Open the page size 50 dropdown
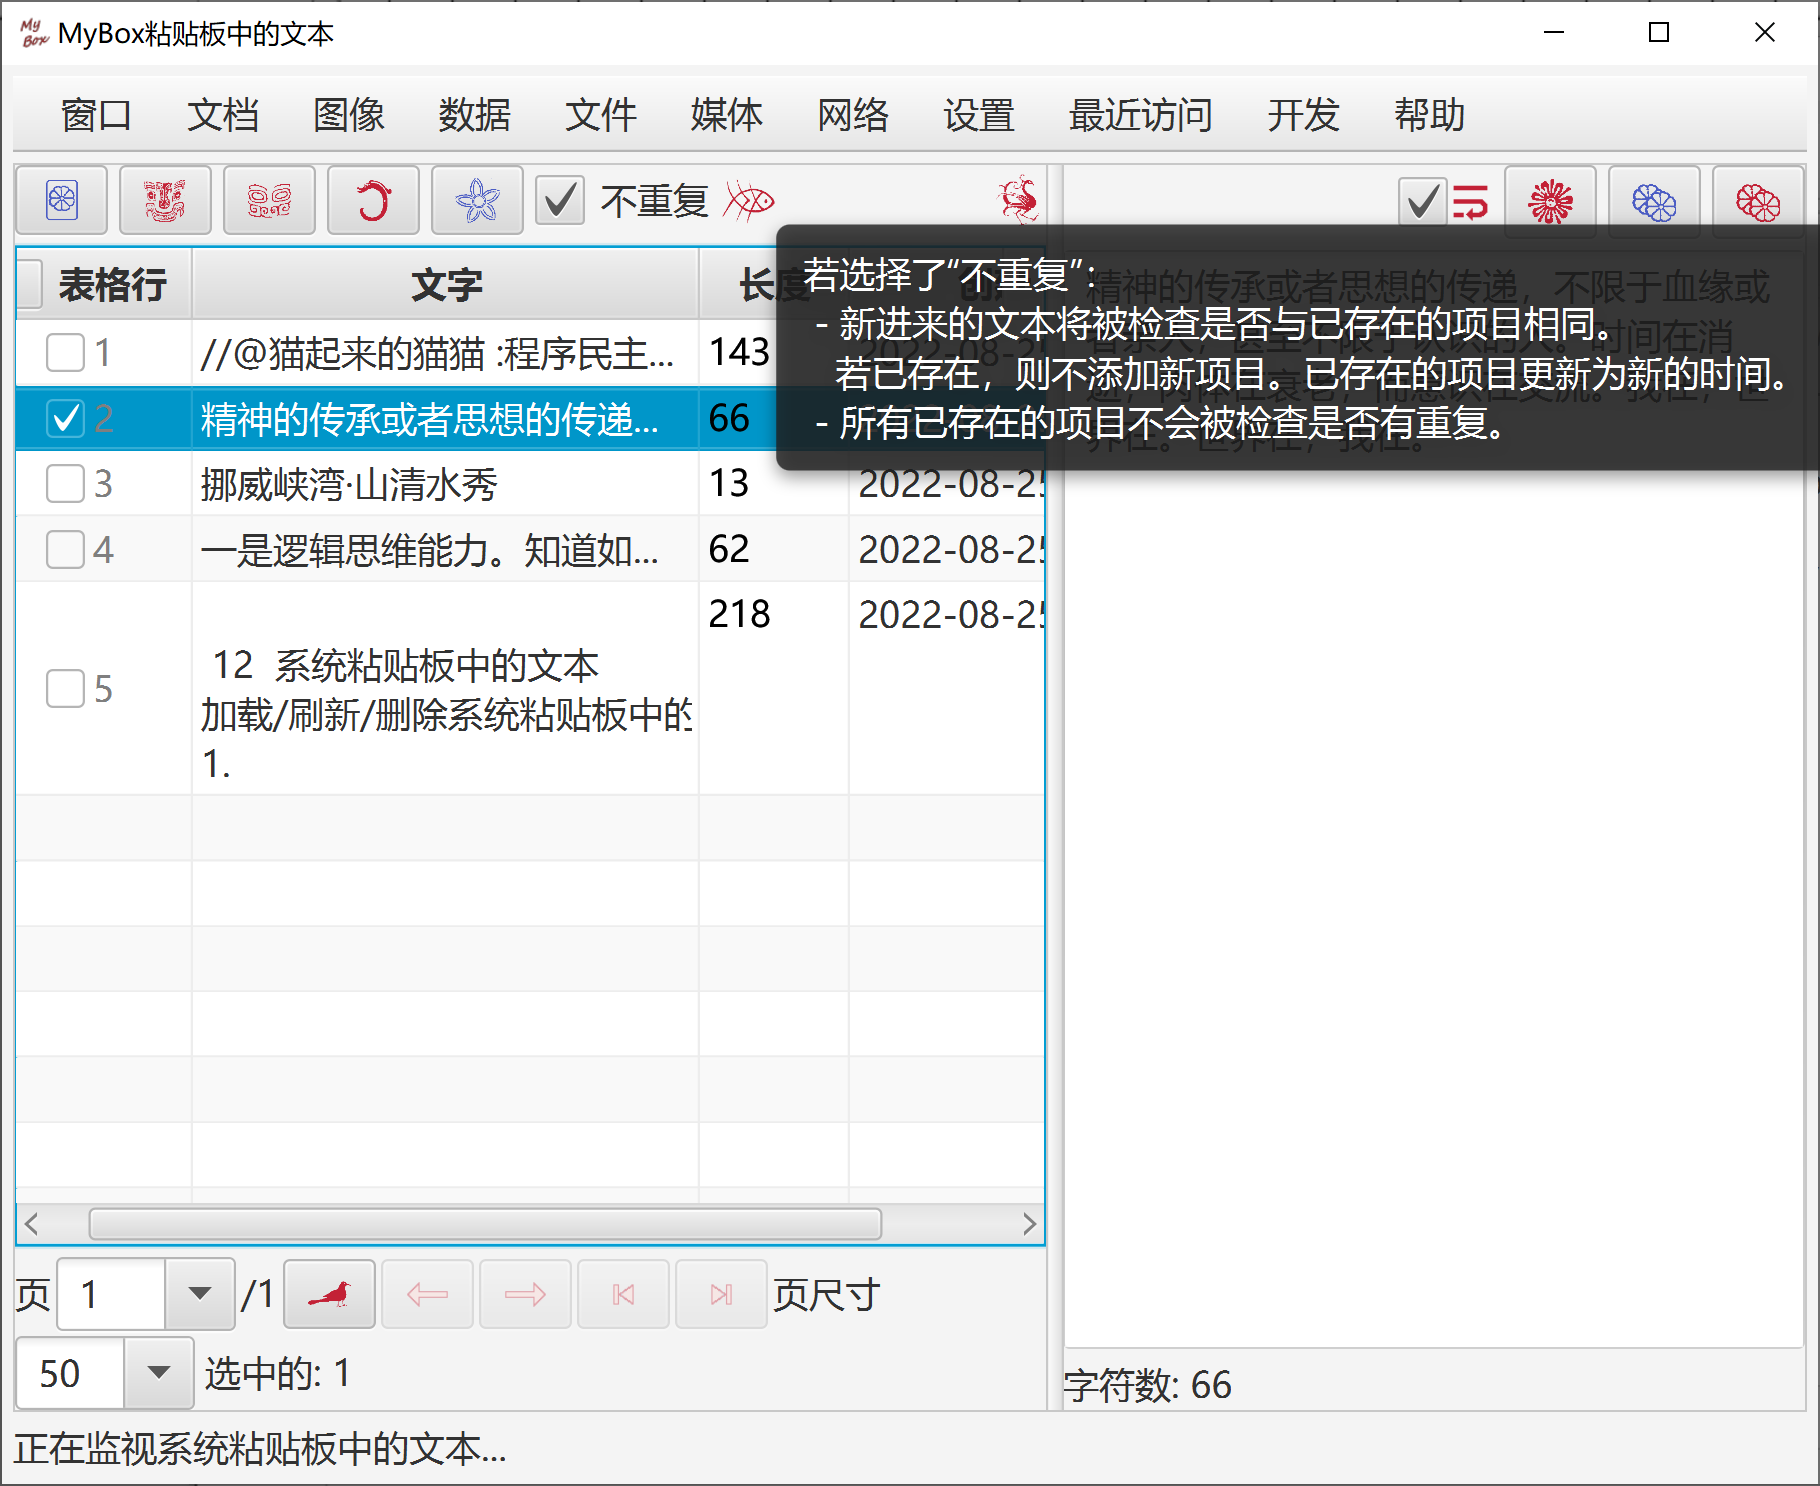 click(158, 1372)
